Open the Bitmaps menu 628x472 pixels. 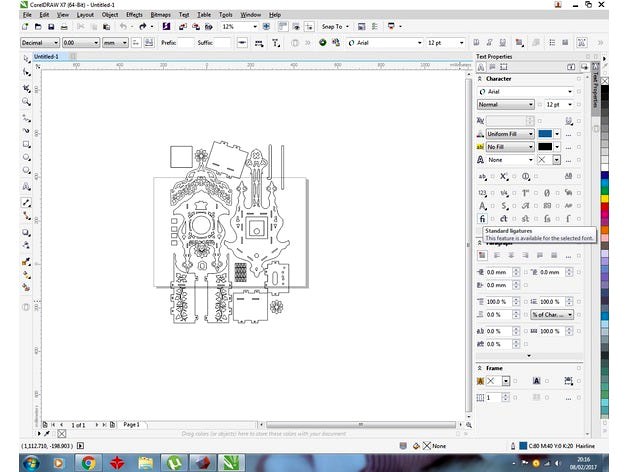160,15
